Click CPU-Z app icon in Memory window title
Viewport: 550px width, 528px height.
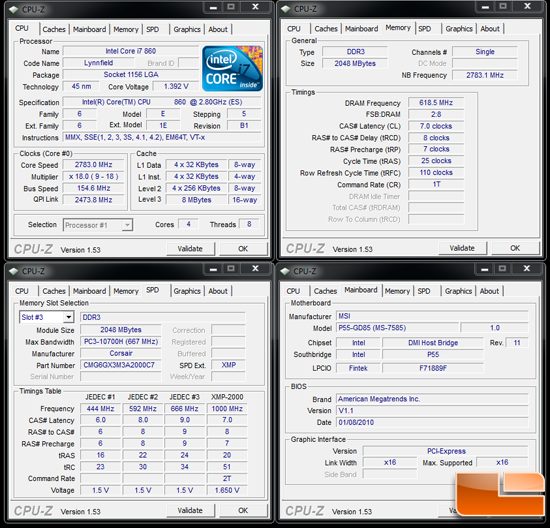point(286,9)
